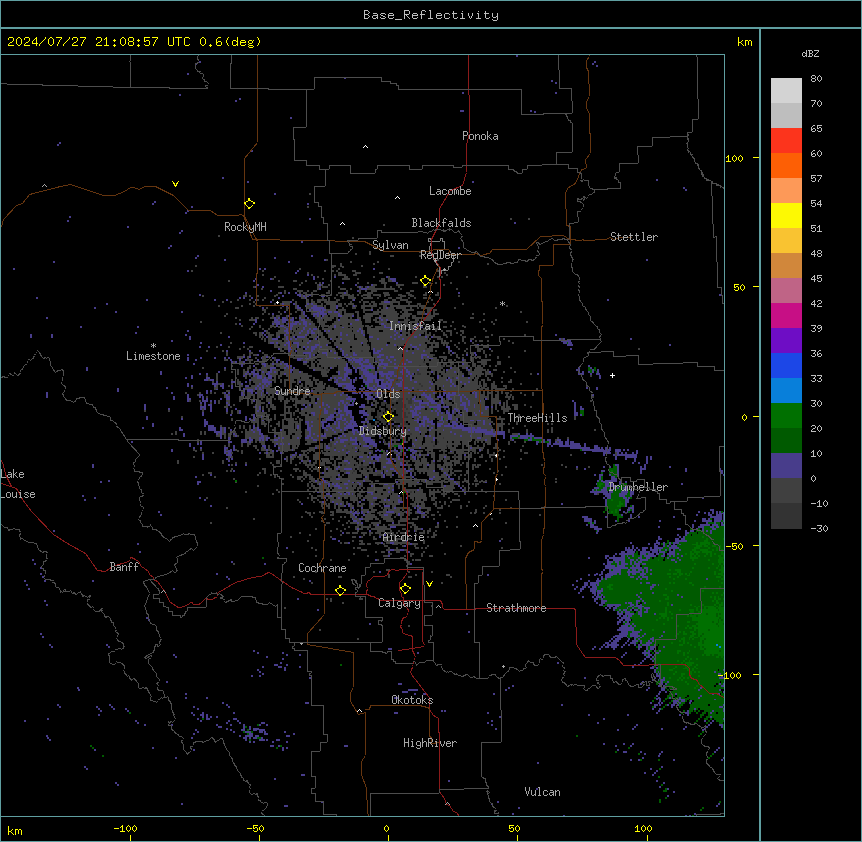Viewport: 862px width, 842px height.
Task: Select the yellow diamond marker above Didsbury
Action: click(388, 416)
